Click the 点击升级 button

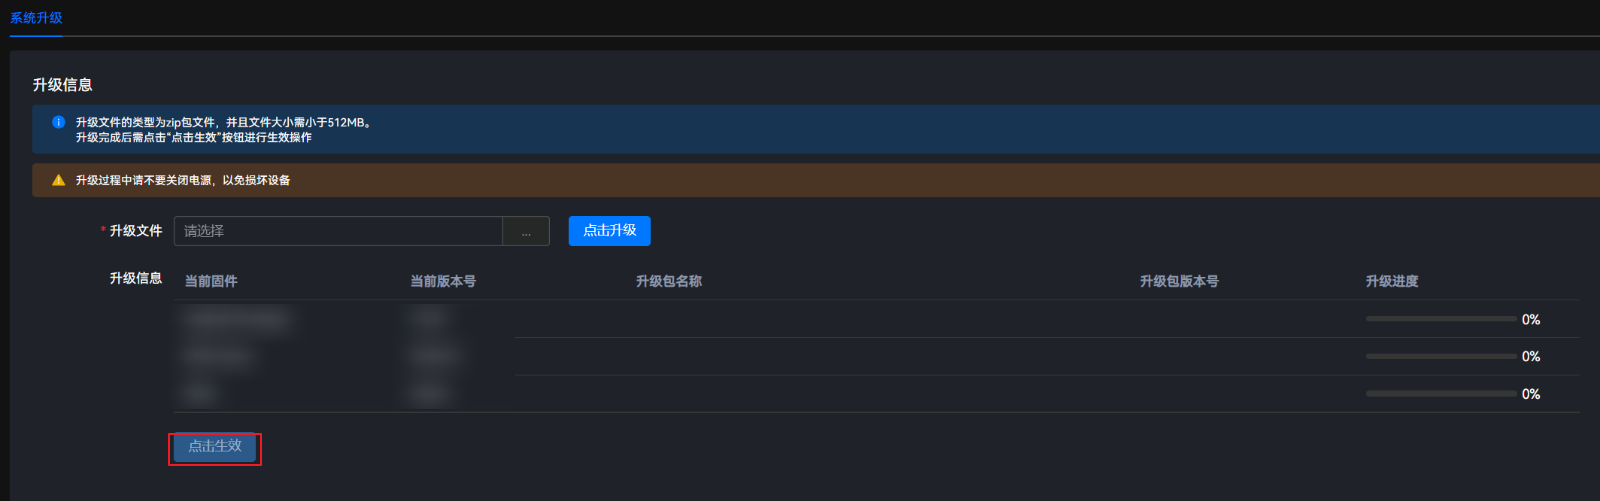coord(610,230)
